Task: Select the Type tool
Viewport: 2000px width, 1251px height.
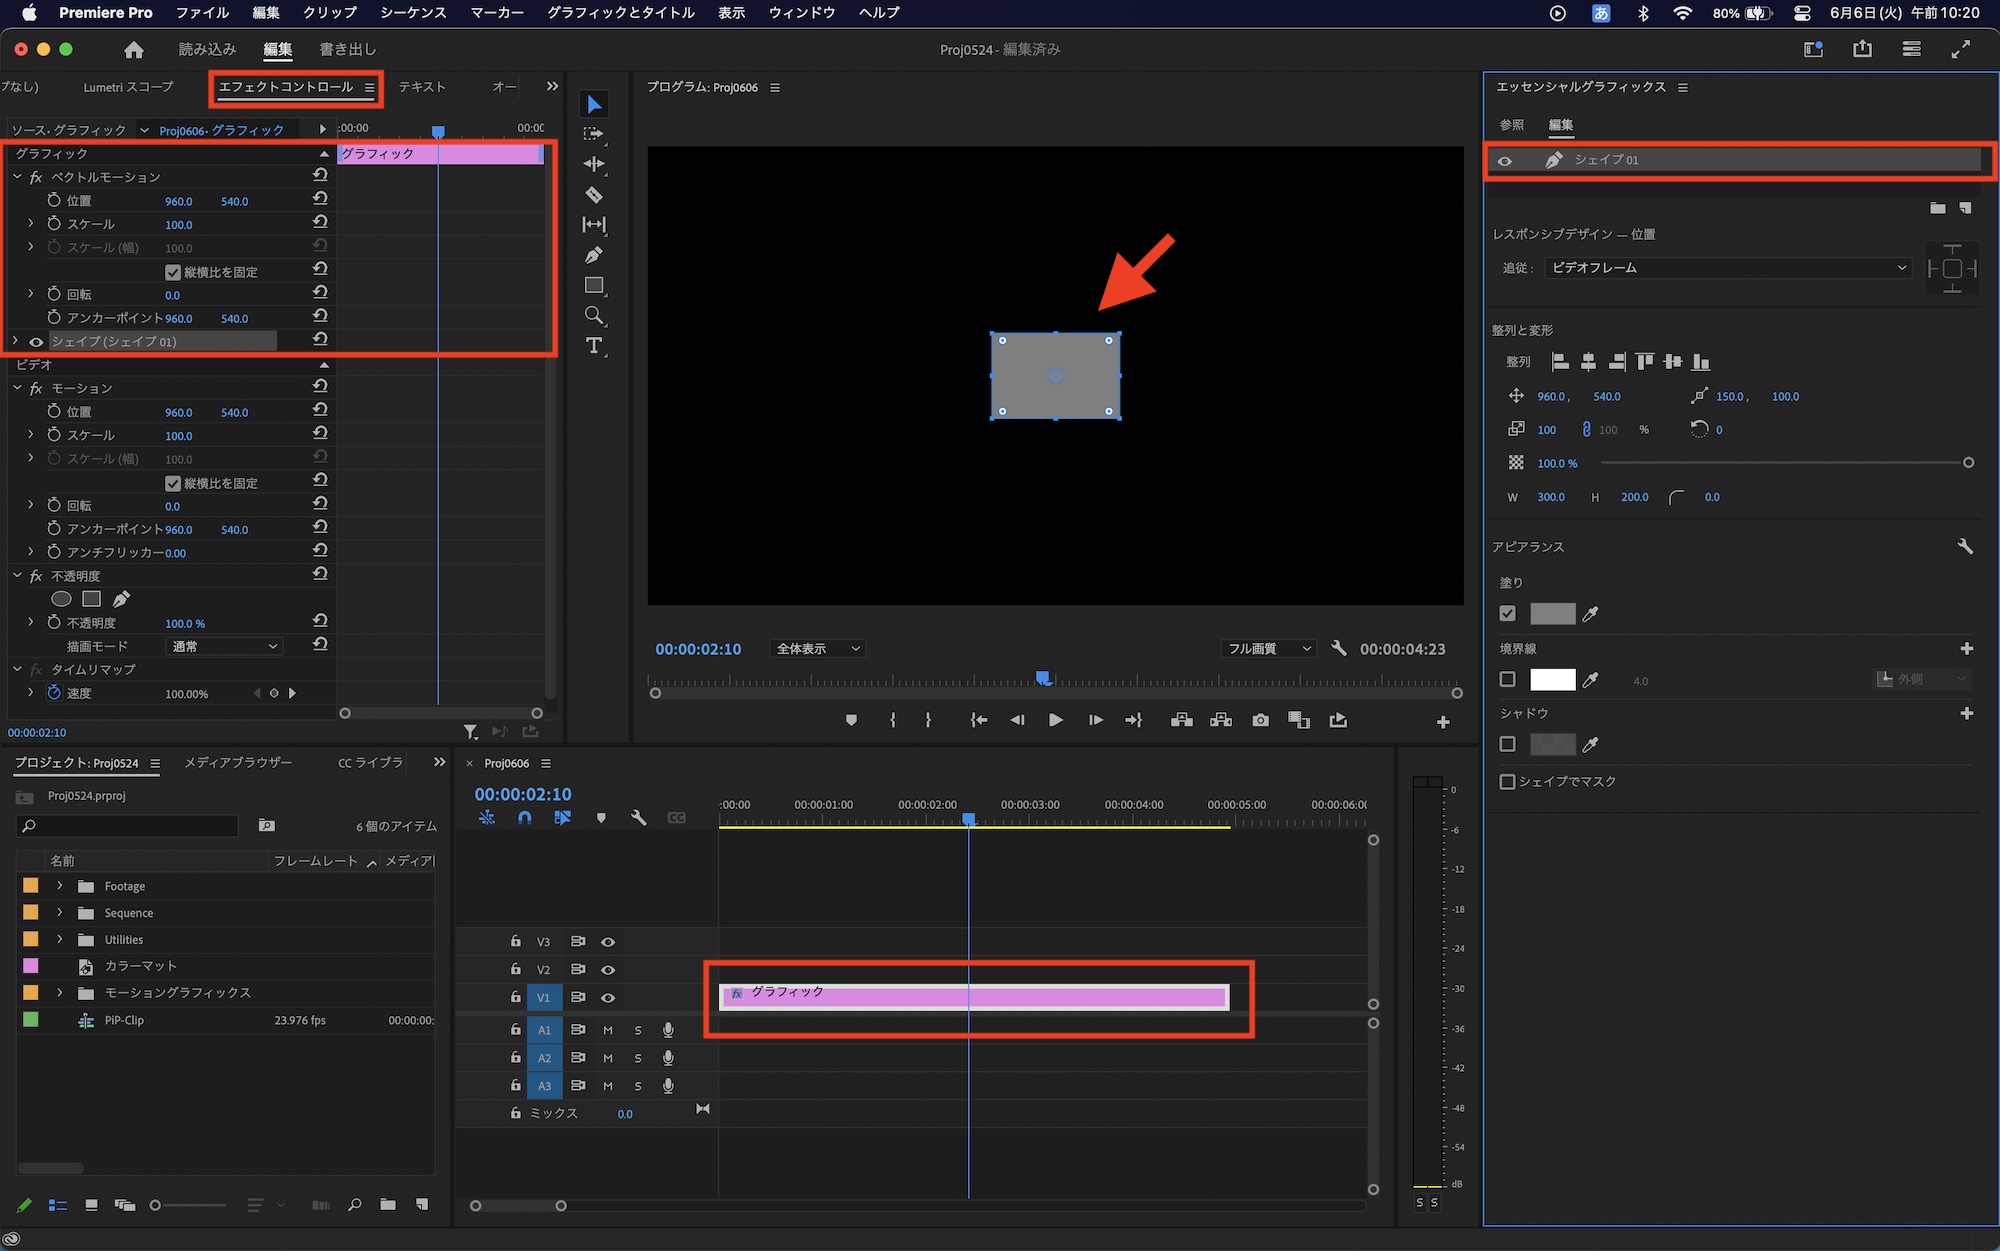Action: [594, 346]
